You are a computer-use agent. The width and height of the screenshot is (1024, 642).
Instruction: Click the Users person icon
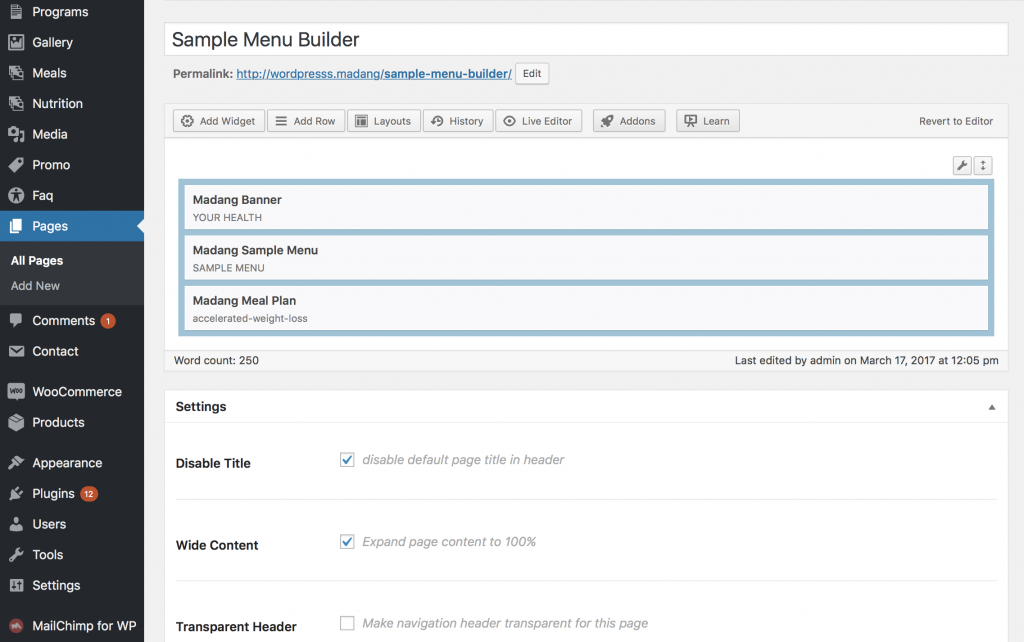(x=16, y=524)
